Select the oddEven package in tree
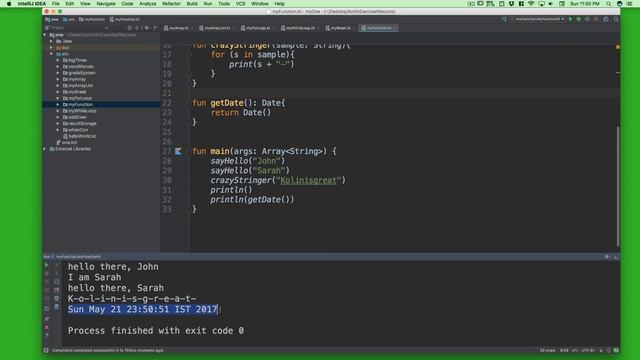The image size is (640, 360). [77, 117]
